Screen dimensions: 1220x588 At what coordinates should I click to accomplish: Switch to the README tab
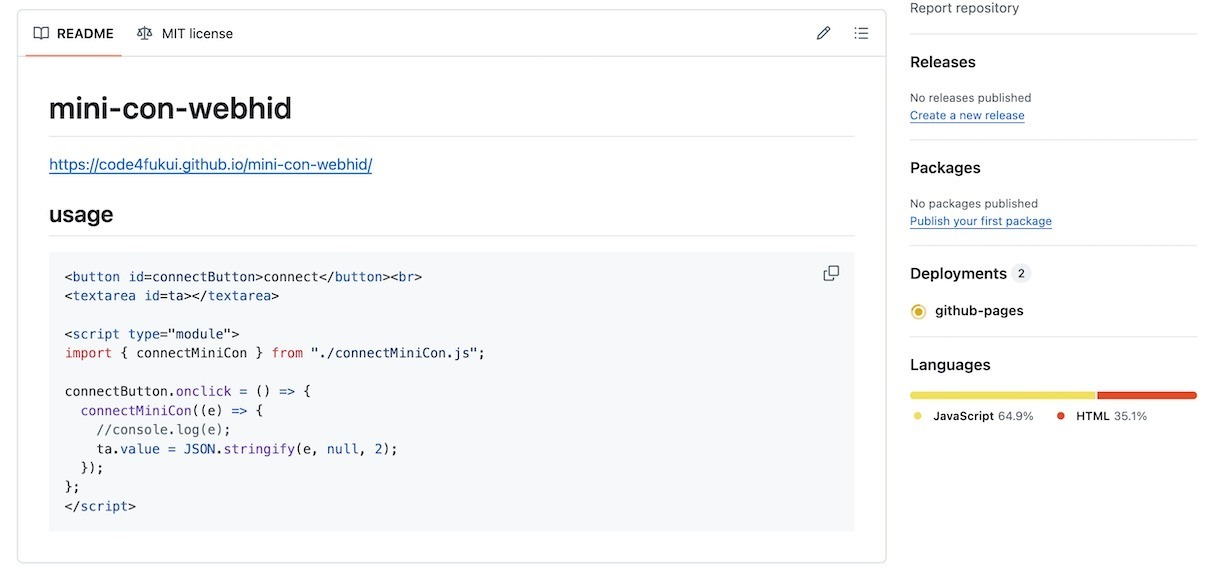(x=74, y=33)
